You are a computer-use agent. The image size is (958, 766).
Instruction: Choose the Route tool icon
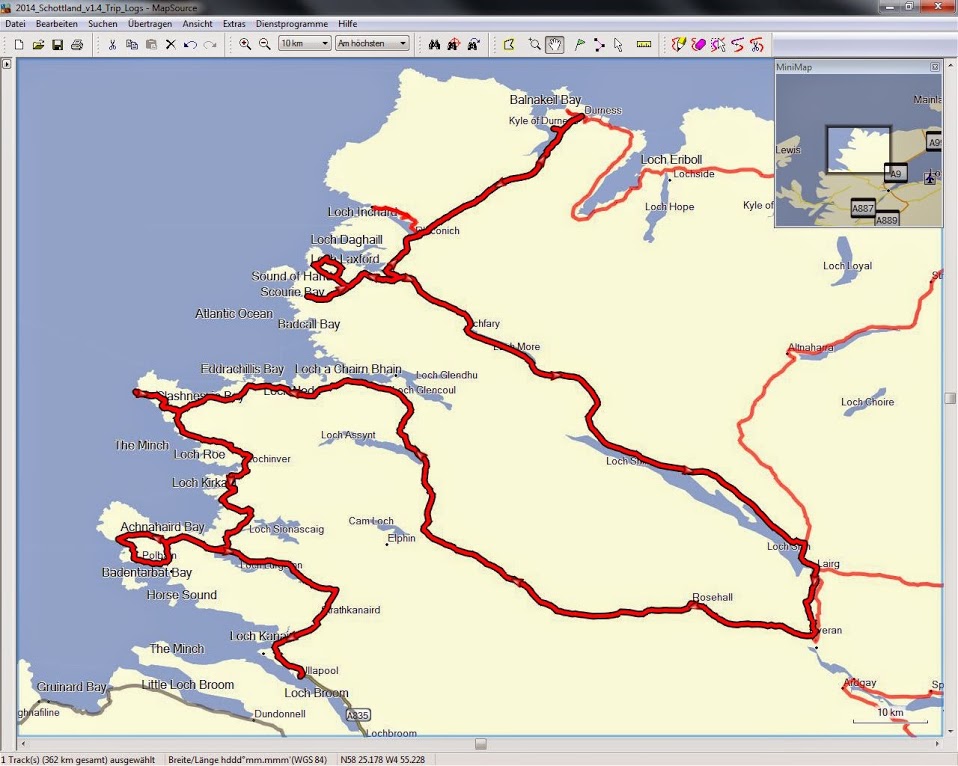tap(599, 44)
